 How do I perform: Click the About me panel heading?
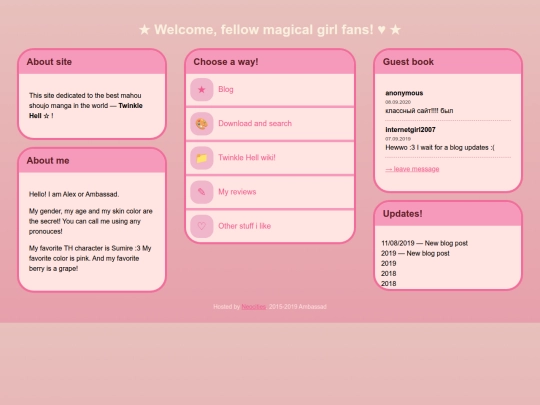[48, 160]
